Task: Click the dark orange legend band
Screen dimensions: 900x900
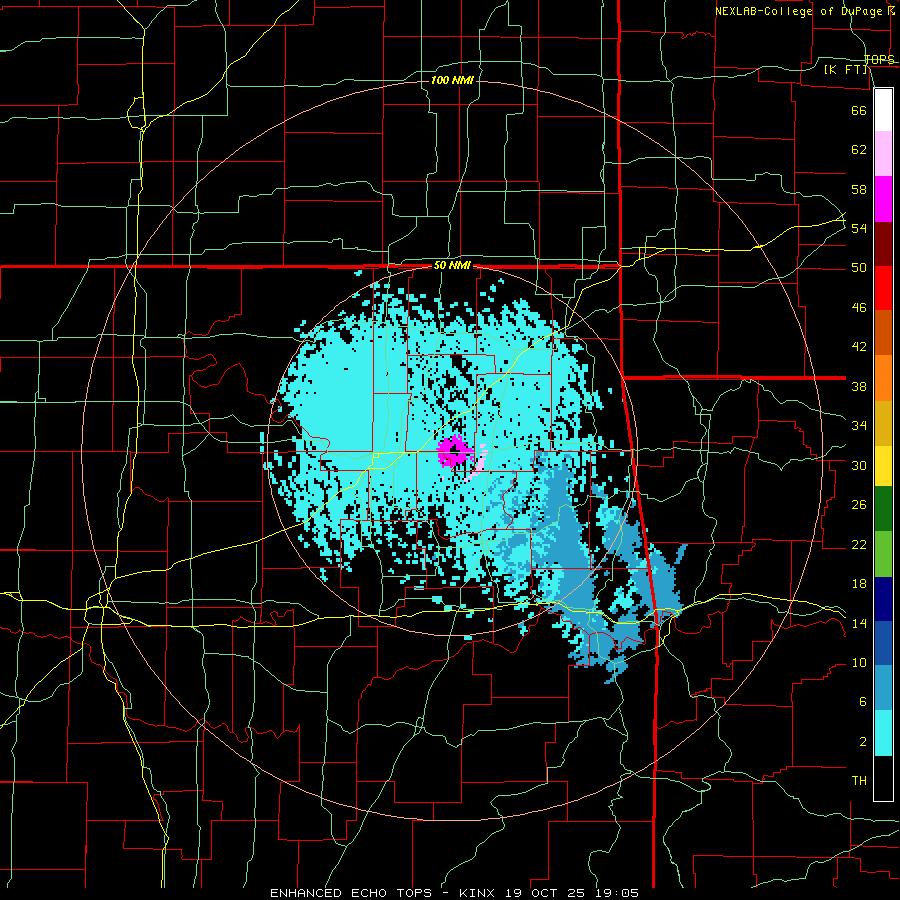Action: 883,333
